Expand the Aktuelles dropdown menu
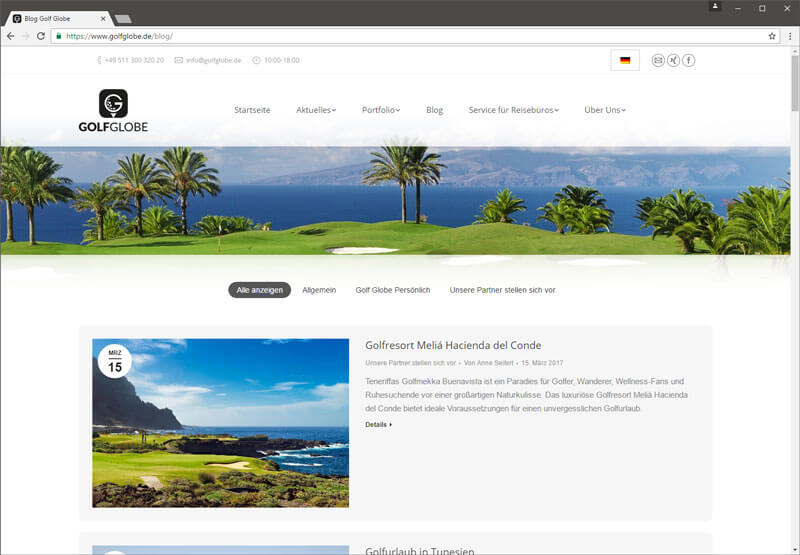Viewport: 800px width, 555px height. coord(316,110)
